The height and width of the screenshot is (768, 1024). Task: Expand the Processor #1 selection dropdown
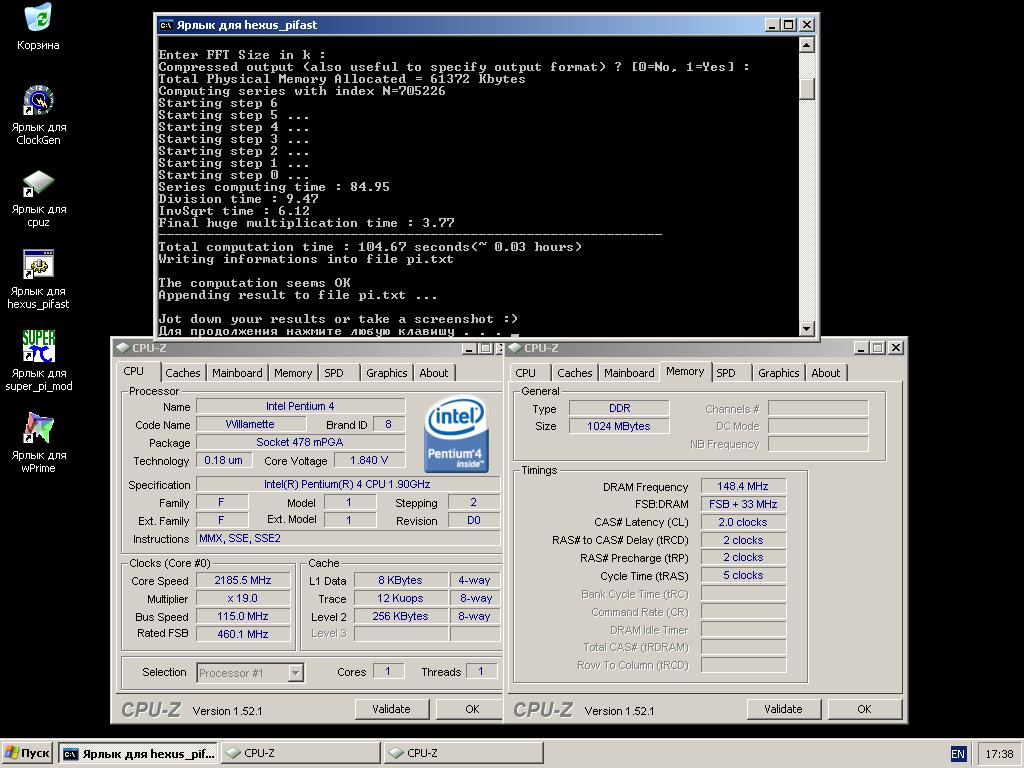click(295, 673)
